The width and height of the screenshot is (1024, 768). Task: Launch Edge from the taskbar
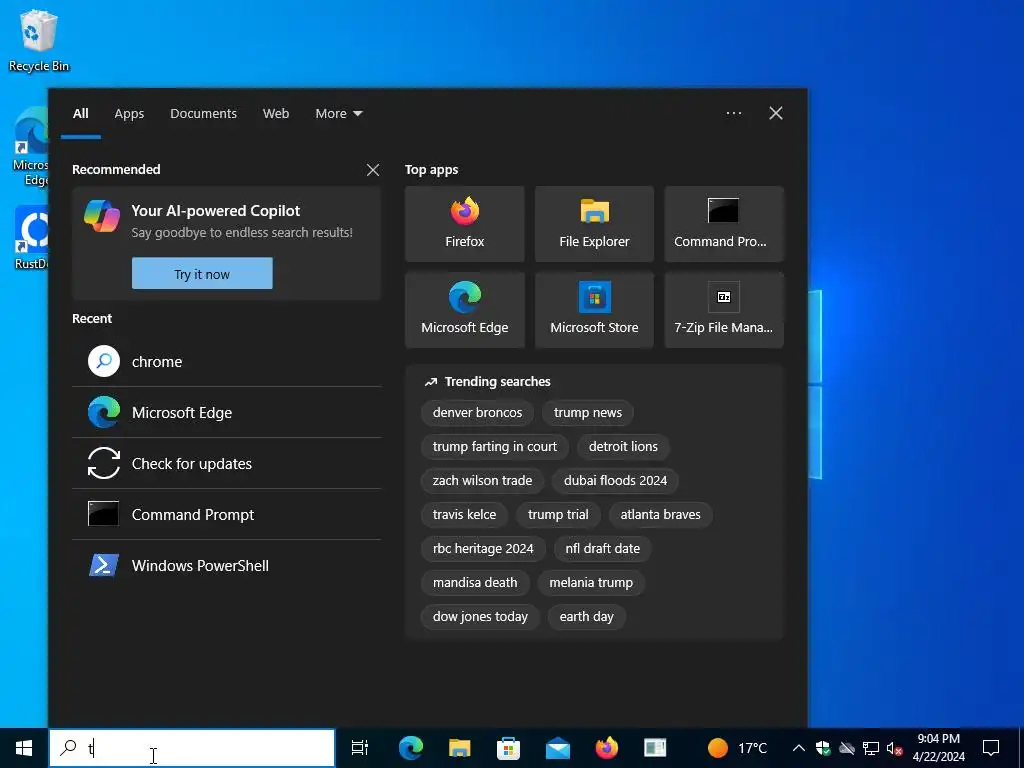tap(411, 748)
